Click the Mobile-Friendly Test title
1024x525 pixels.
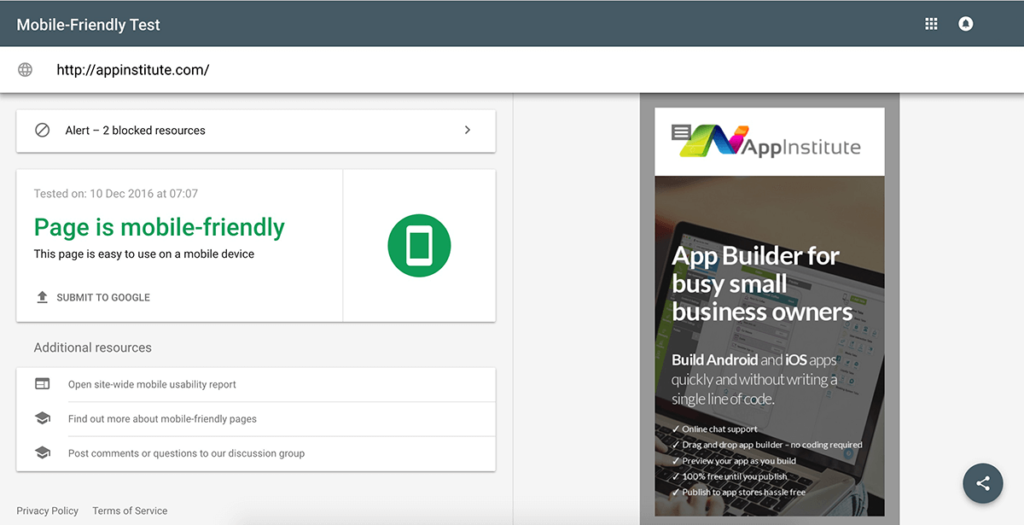pyautogui.click(x=88, y=25)
